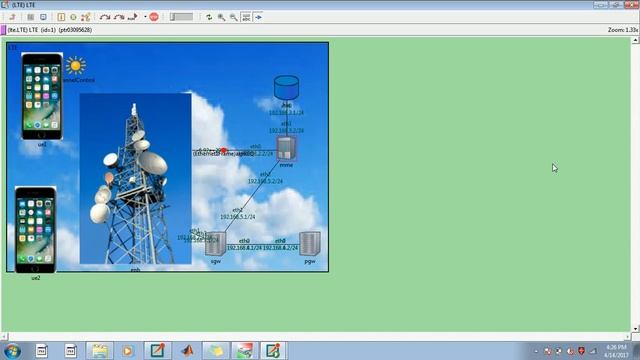Adjust the animation speed slider
This screenshot has width=640, height=360.
click(182, 17)
